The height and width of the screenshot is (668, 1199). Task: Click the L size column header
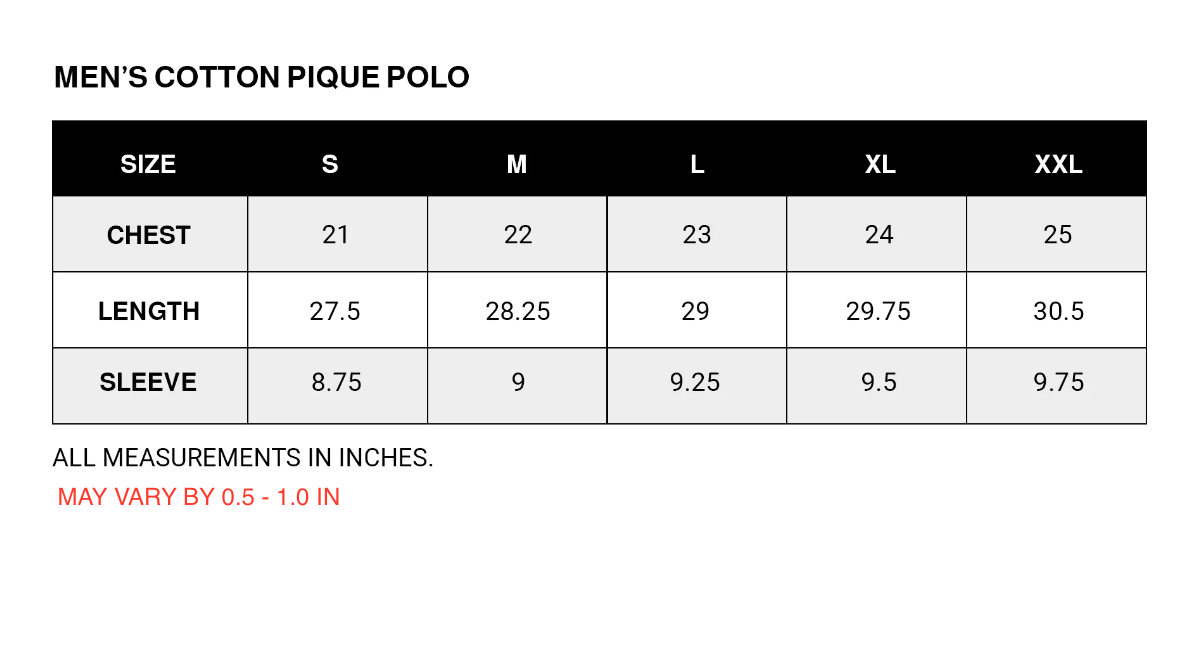click(697, 164)
